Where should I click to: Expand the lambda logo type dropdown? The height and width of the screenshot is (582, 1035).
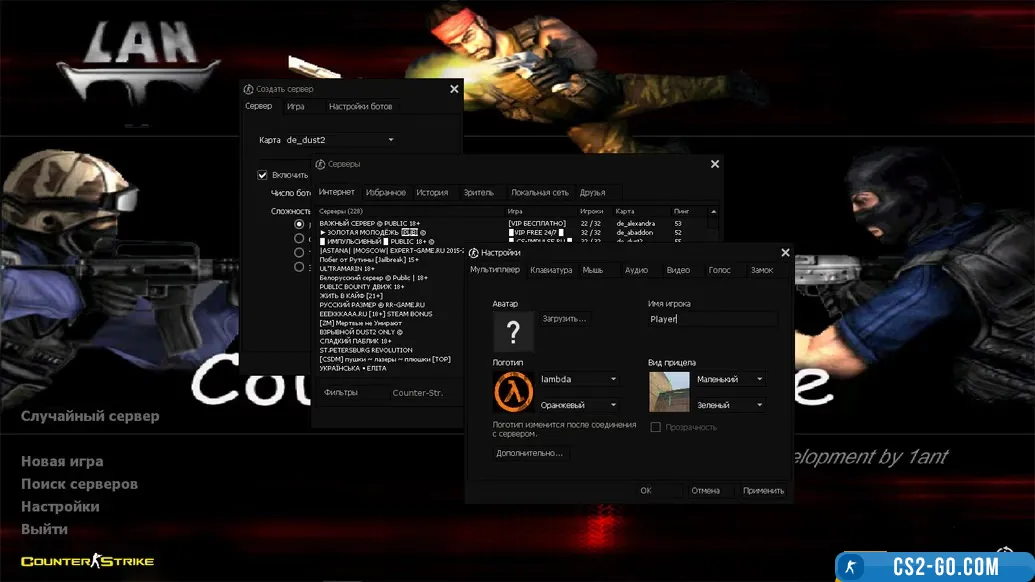[x=579, y=379]
